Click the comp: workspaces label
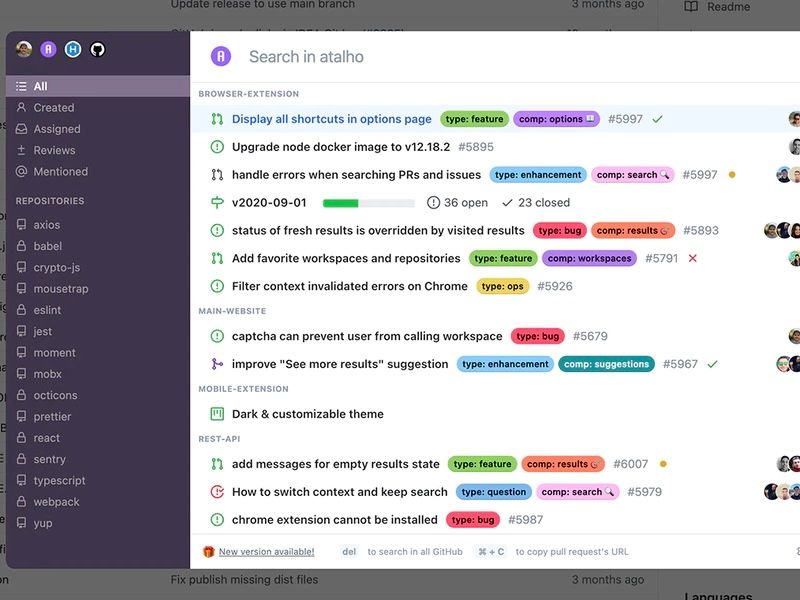Viewport: 800px width, 600px height. (589, 258)
